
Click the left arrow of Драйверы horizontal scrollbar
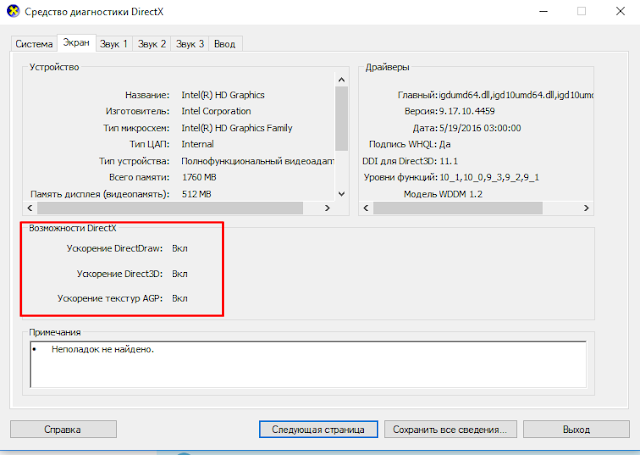(366, 208)
